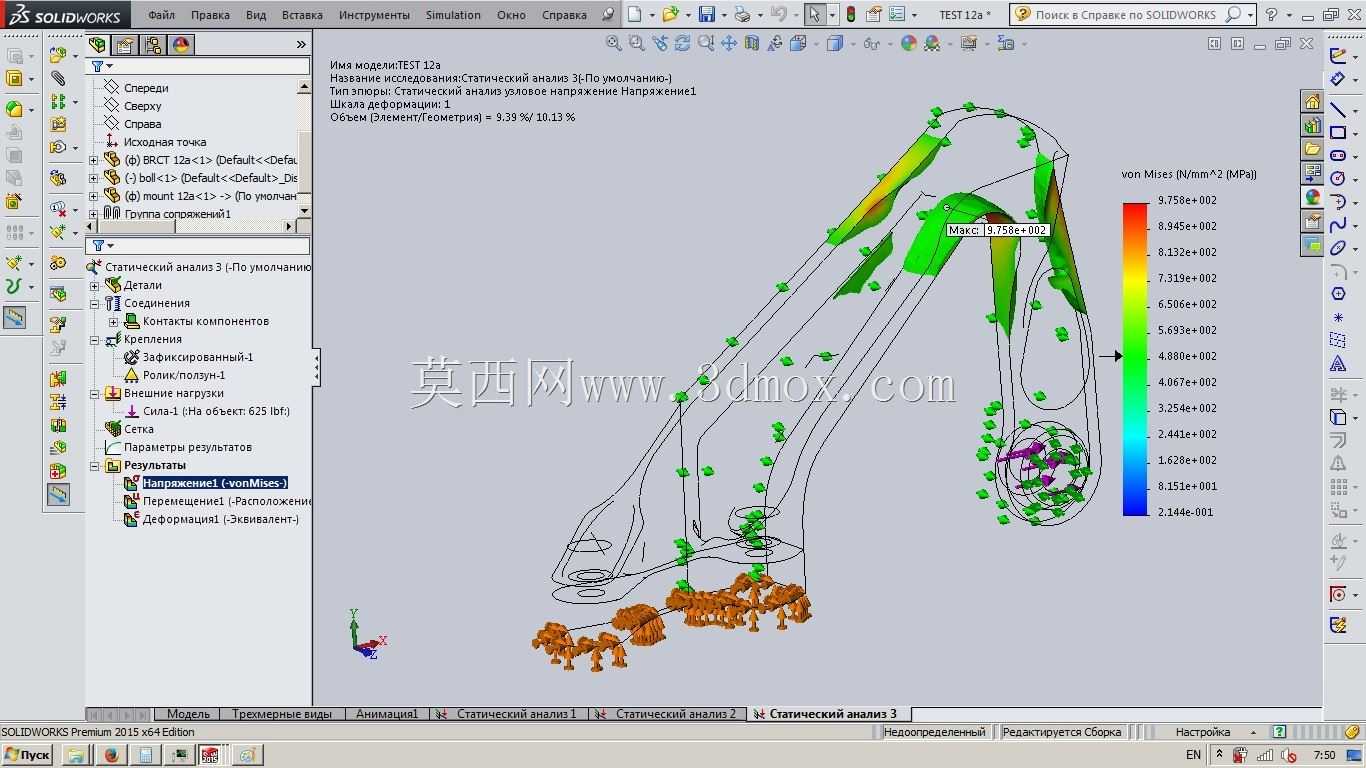Screen dimensions: 1366x768
Task: Click the Zoom to Fit icon
Action: tap(613, 43)
